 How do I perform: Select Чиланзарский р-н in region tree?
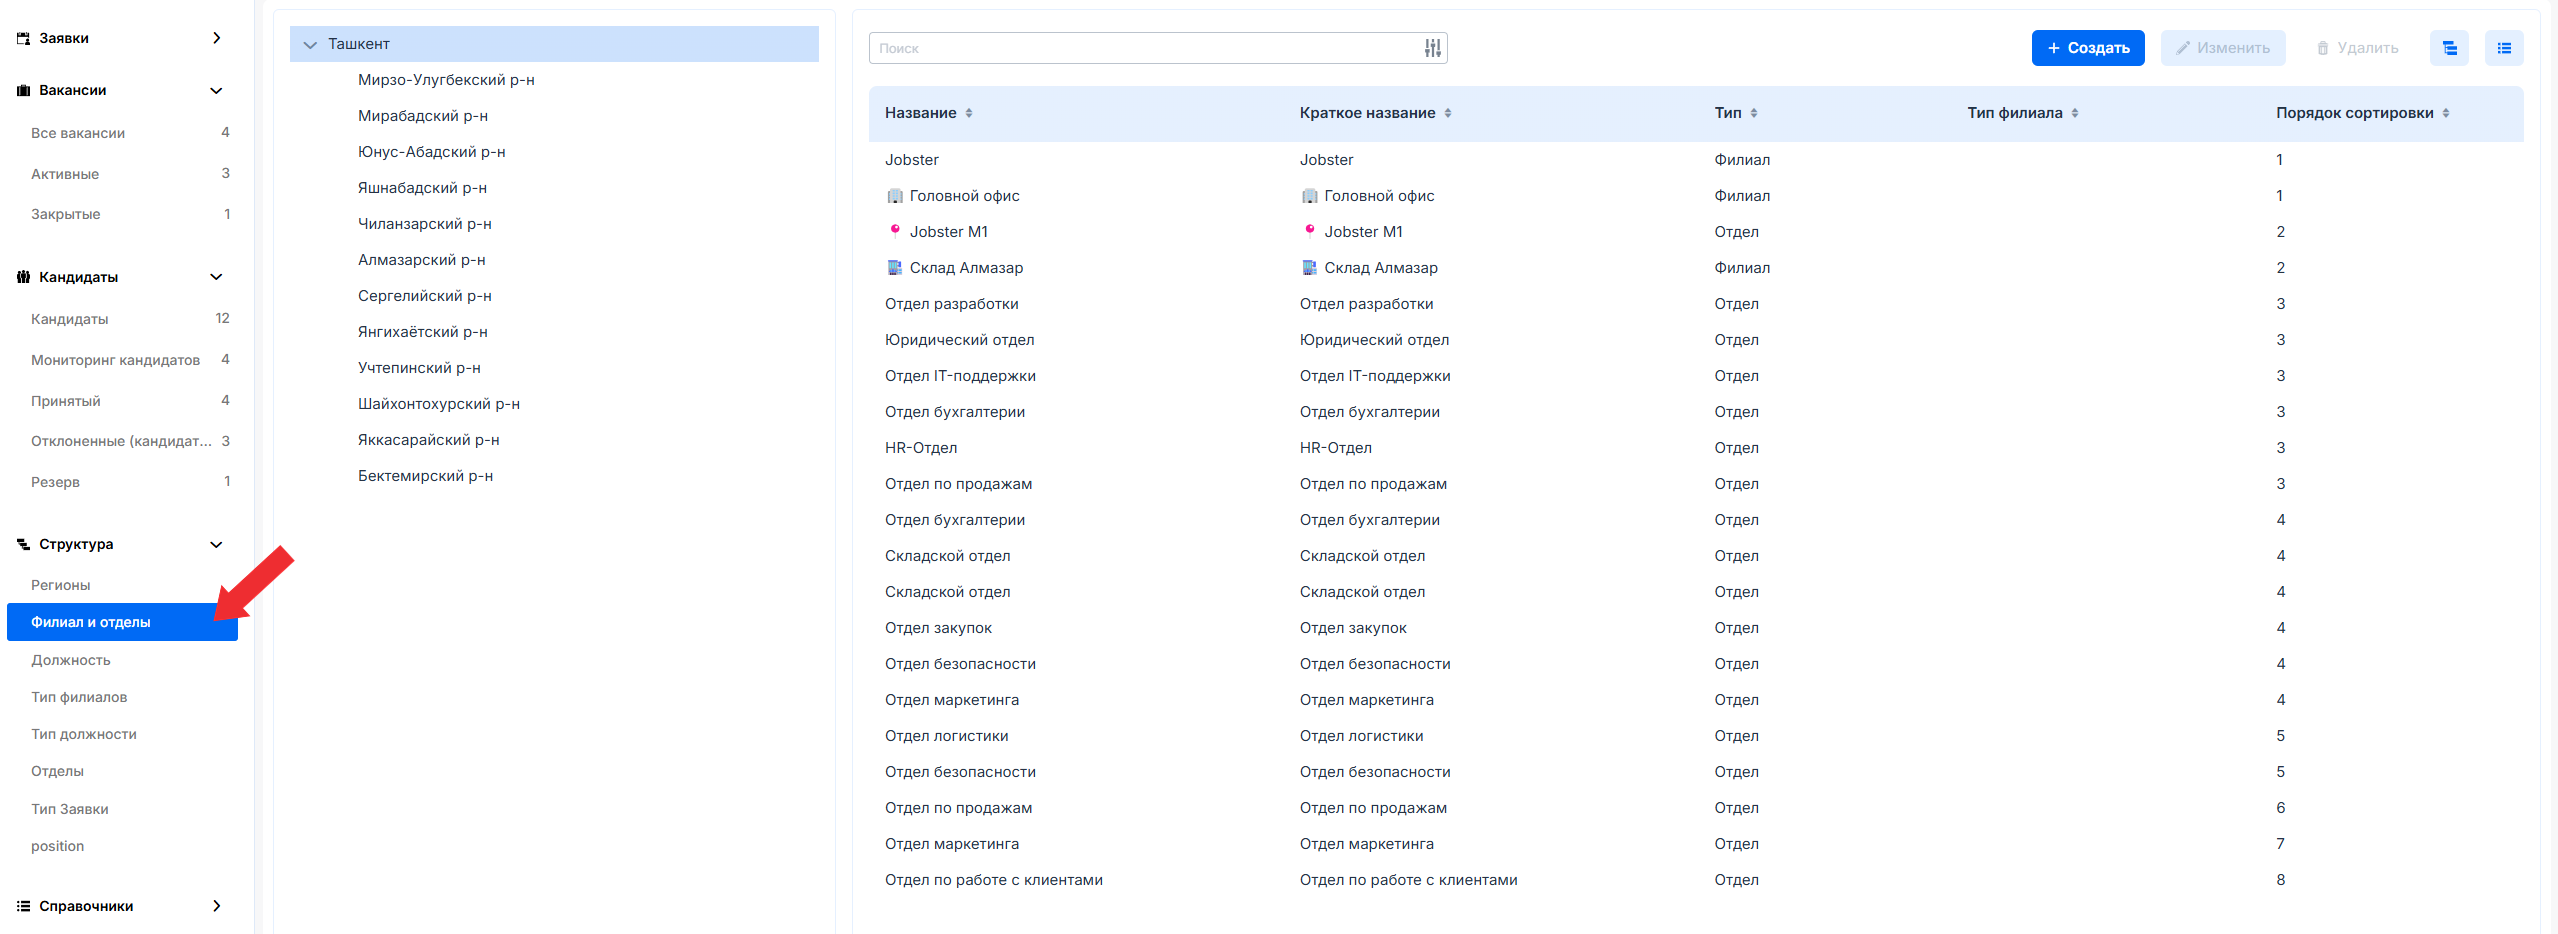tap(424, 224)
